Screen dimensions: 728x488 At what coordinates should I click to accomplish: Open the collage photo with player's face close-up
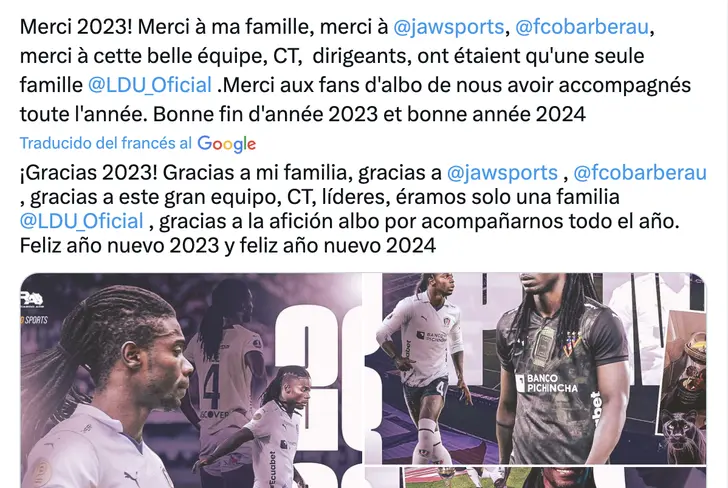coord(191,380)
